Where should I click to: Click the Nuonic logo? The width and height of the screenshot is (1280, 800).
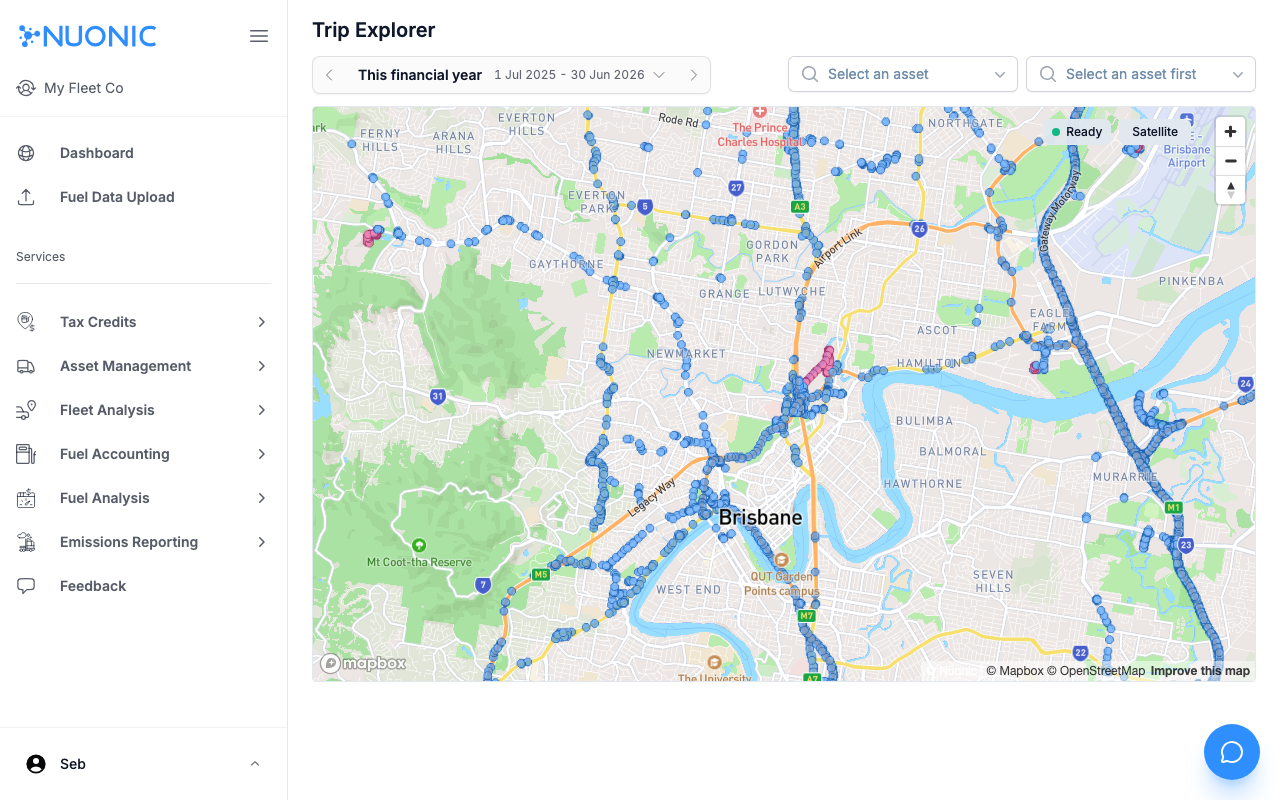pos(88,36)
